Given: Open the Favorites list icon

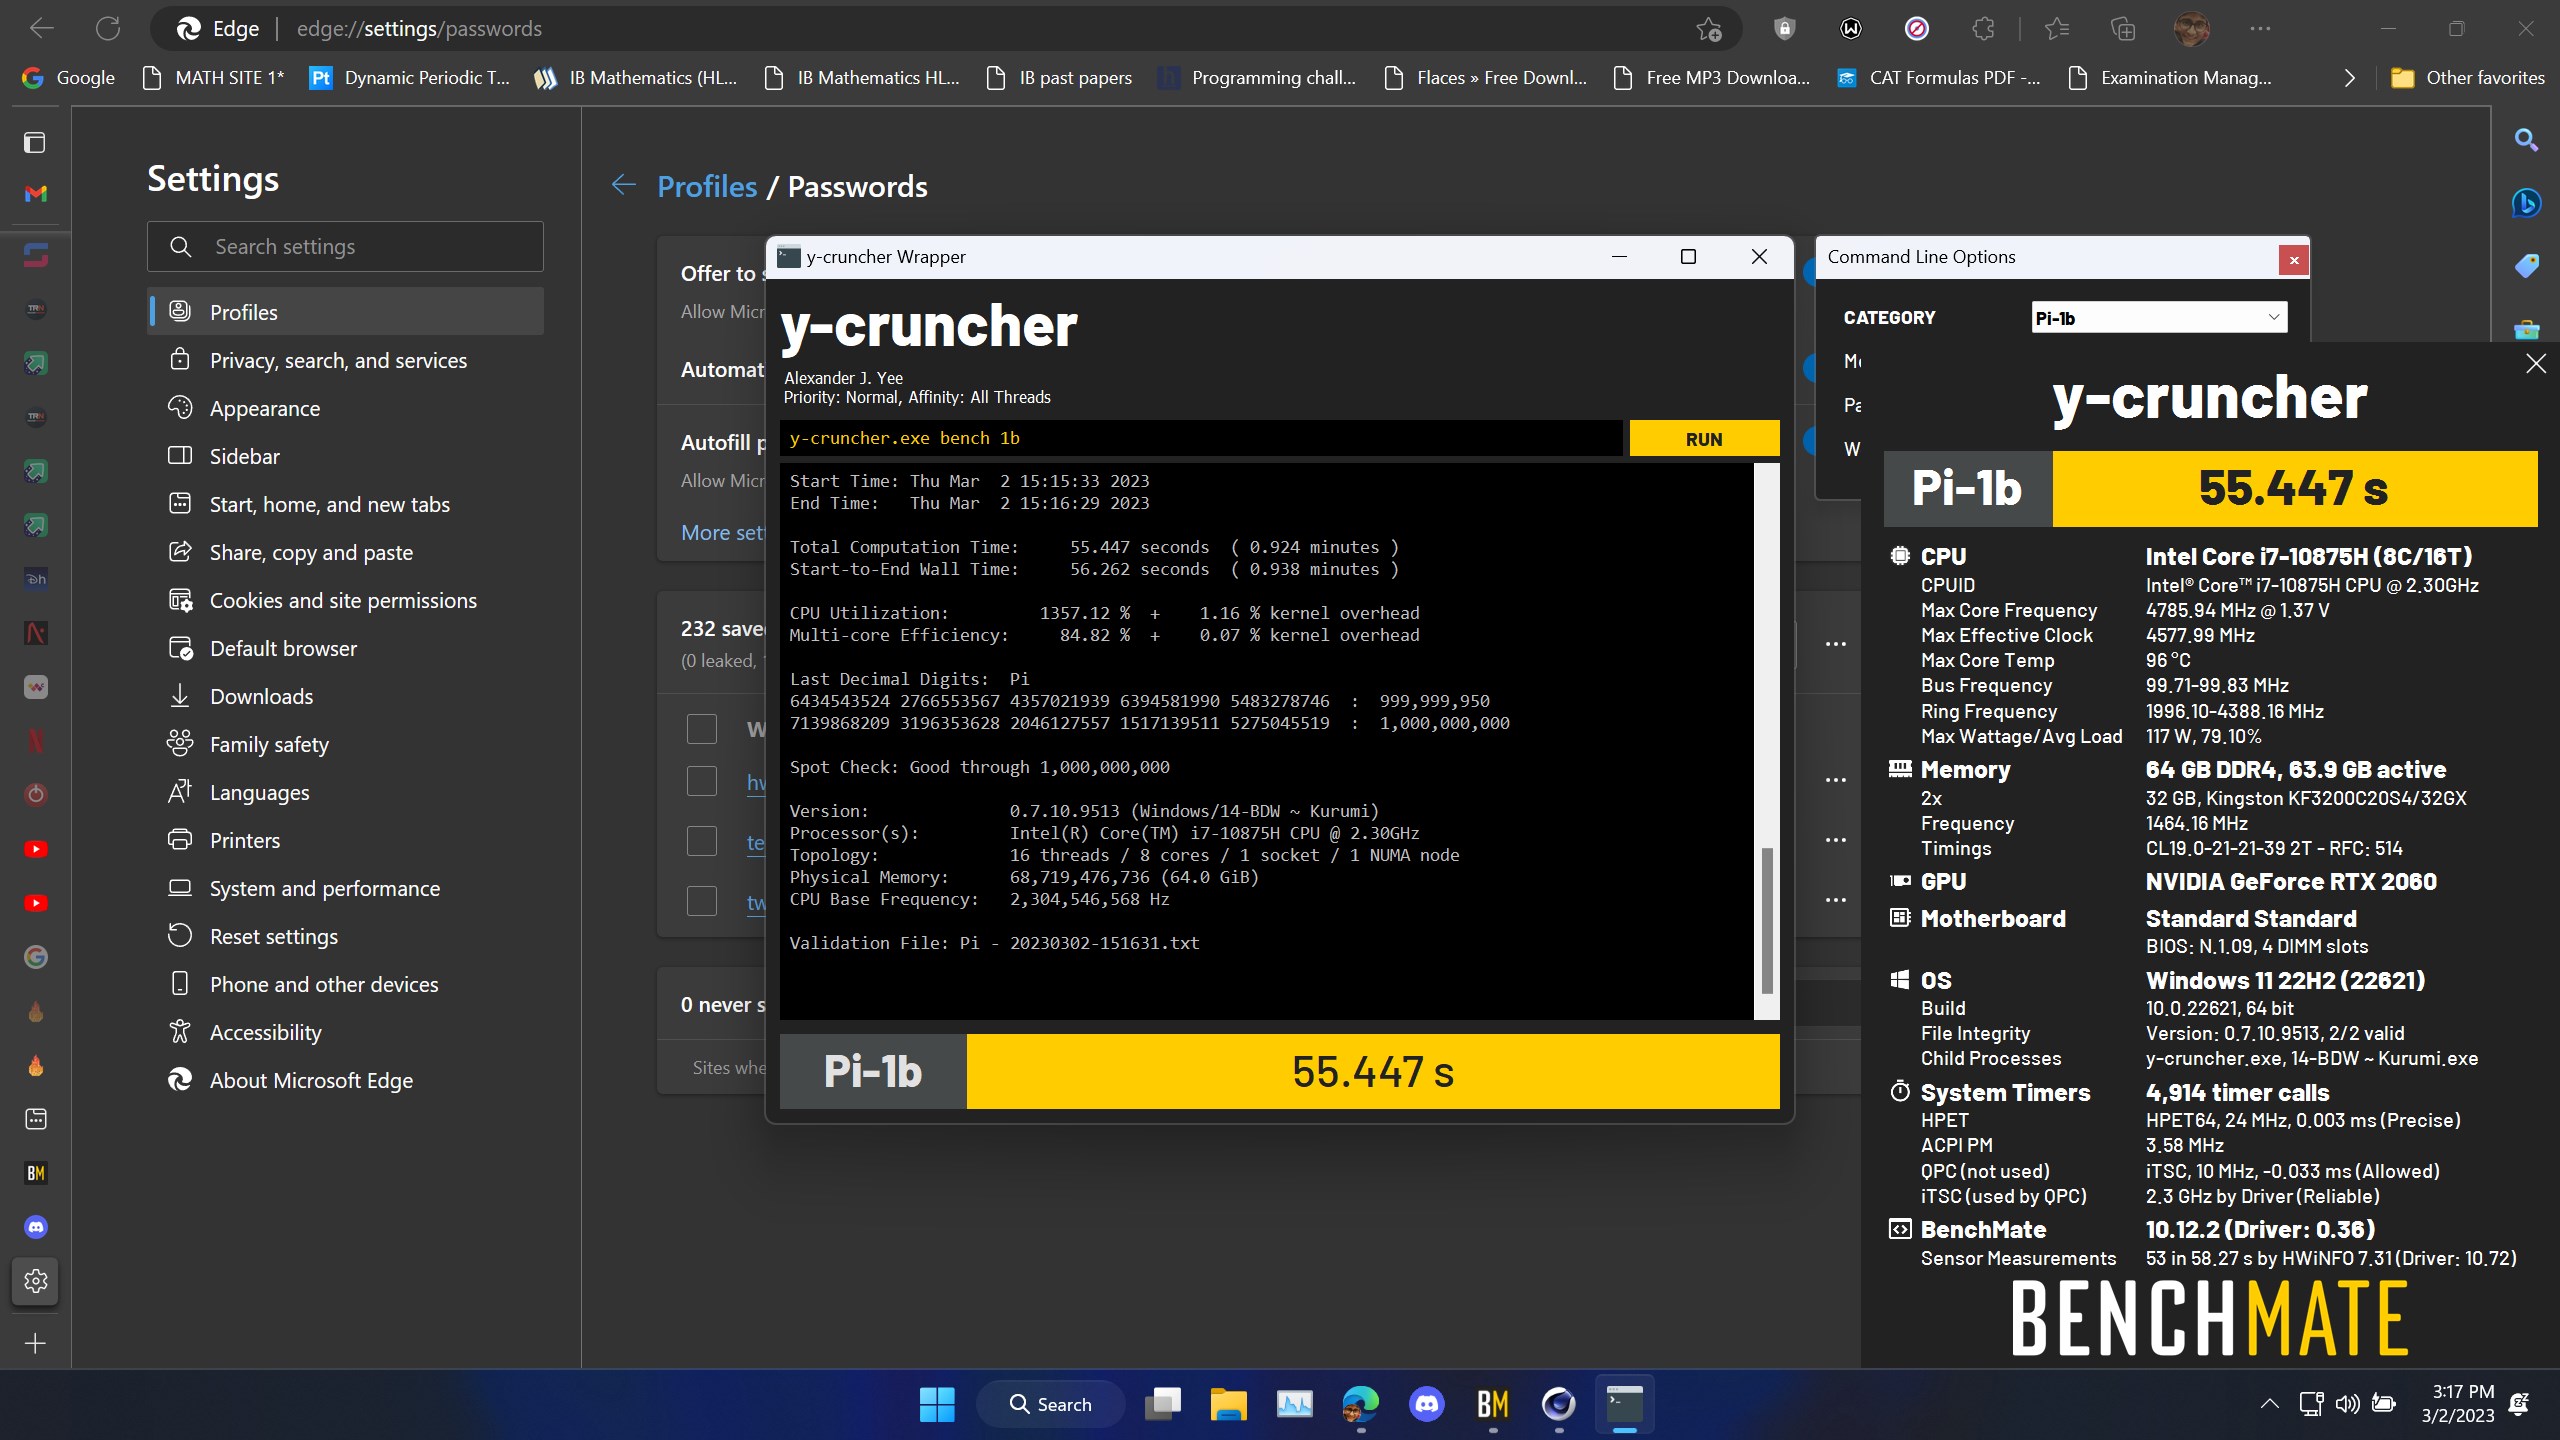Looking at the screenshot, I should 2057,29.
